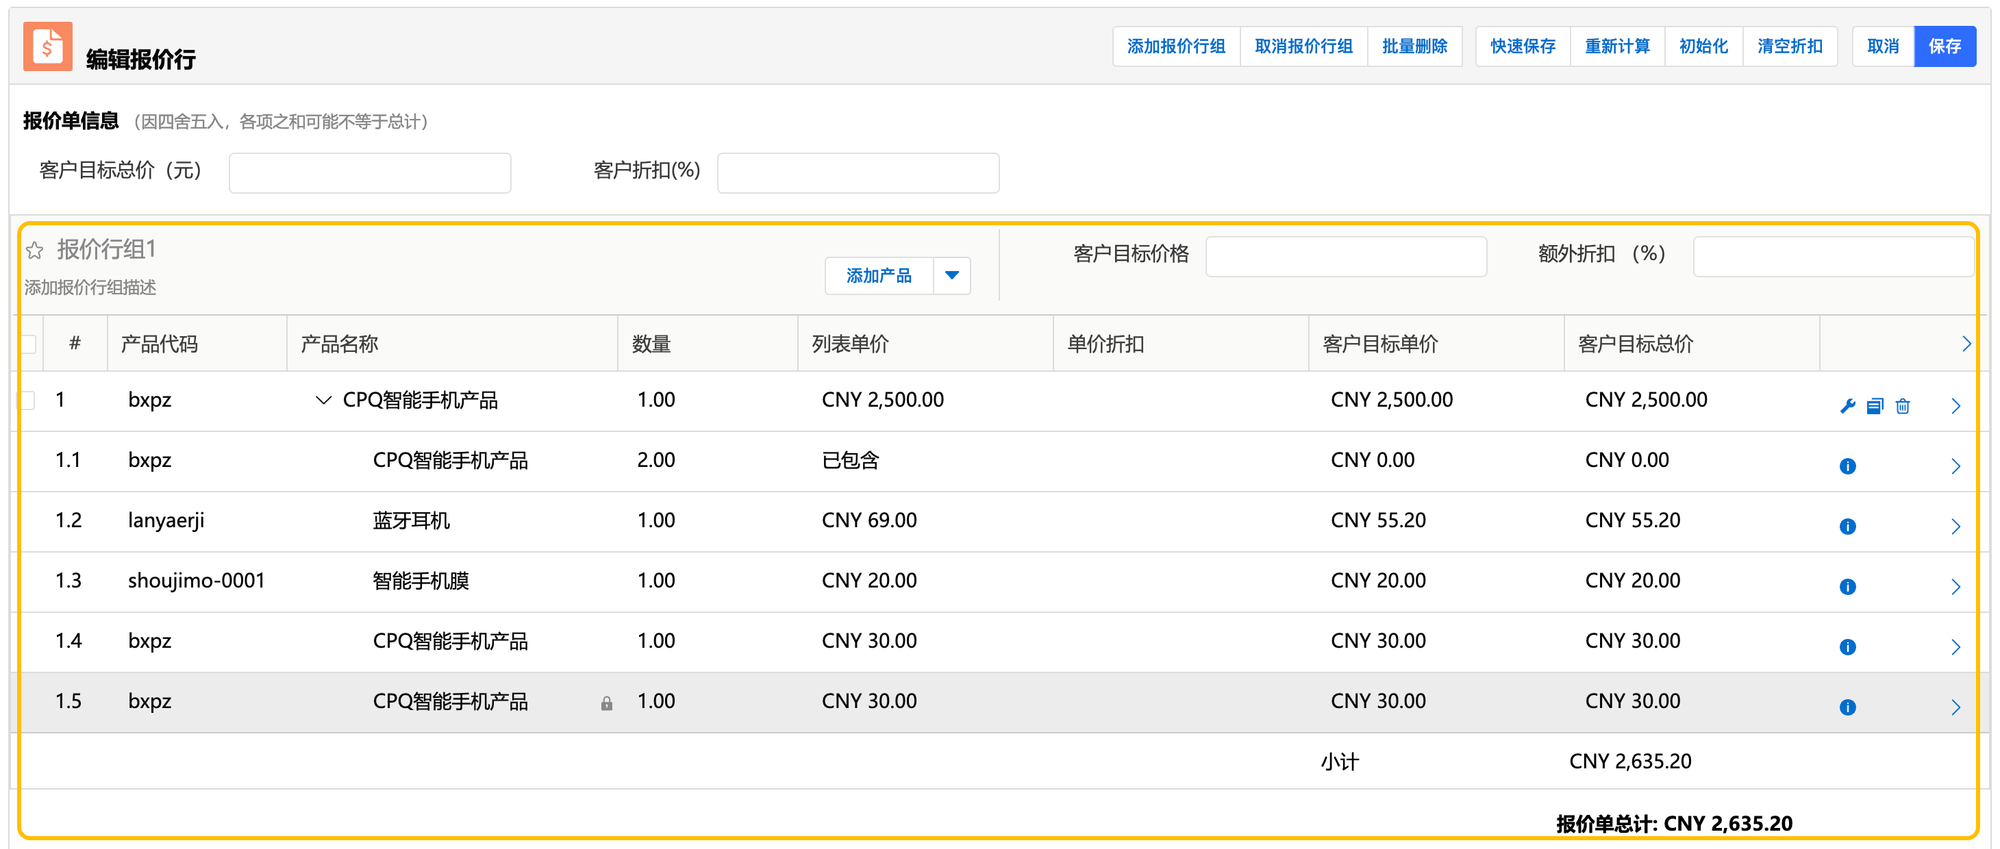Click the 重新计算 toolbar button
Screen dimensions: 2000x849
tap(1617, 47)
